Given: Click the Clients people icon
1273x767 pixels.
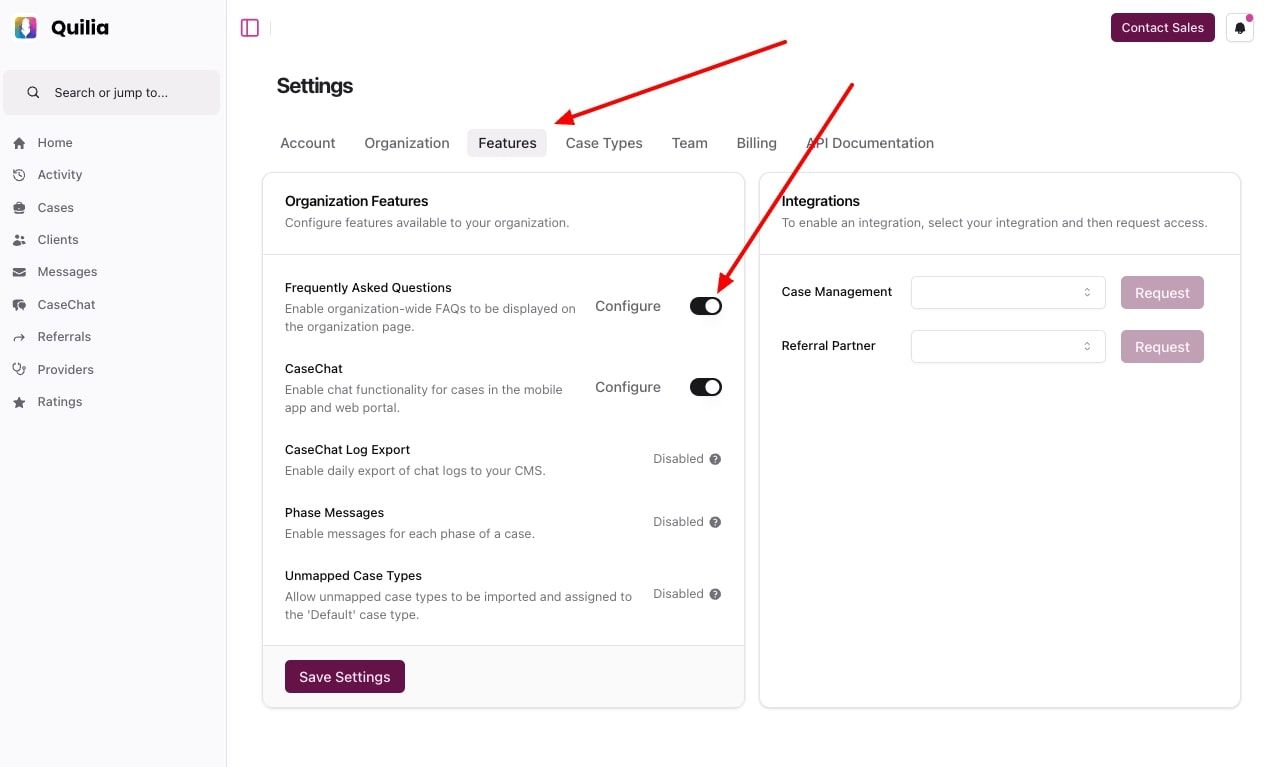Looking at the screenshot, I should pos(19,240).
